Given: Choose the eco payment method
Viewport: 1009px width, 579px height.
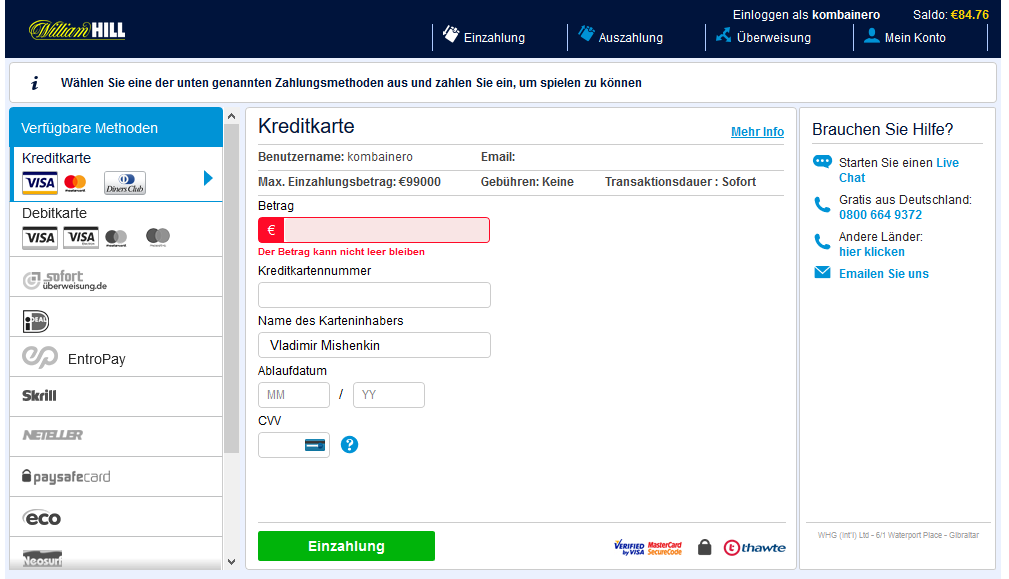Looking at the screenshot, I should [116, 517].
